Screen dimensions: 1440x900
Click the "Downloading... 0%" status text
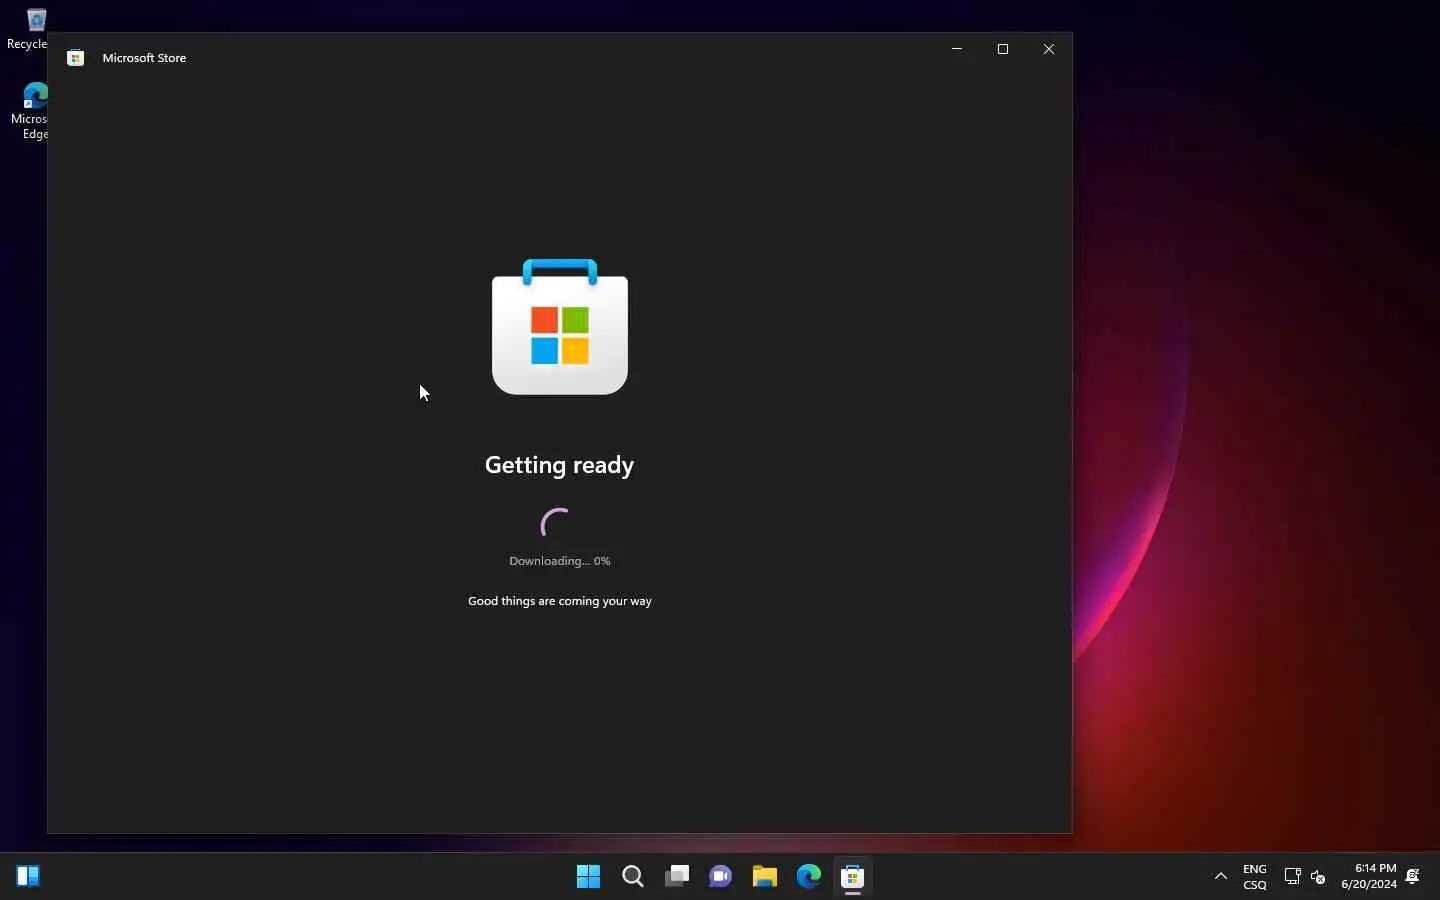tap(560, 561)
